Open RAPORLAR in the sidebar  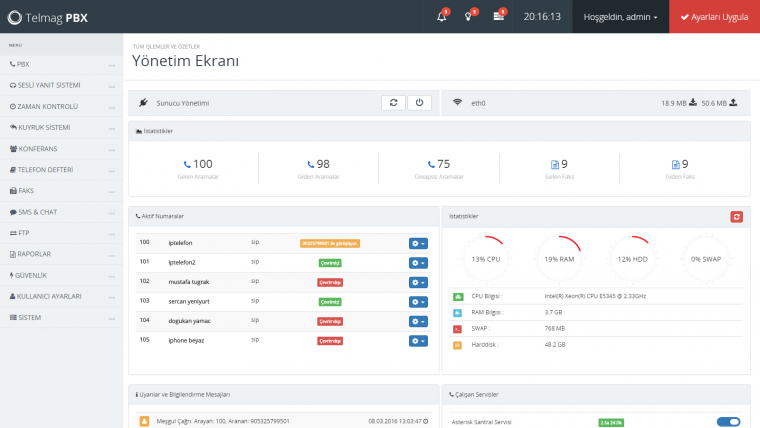coord(62,254)
